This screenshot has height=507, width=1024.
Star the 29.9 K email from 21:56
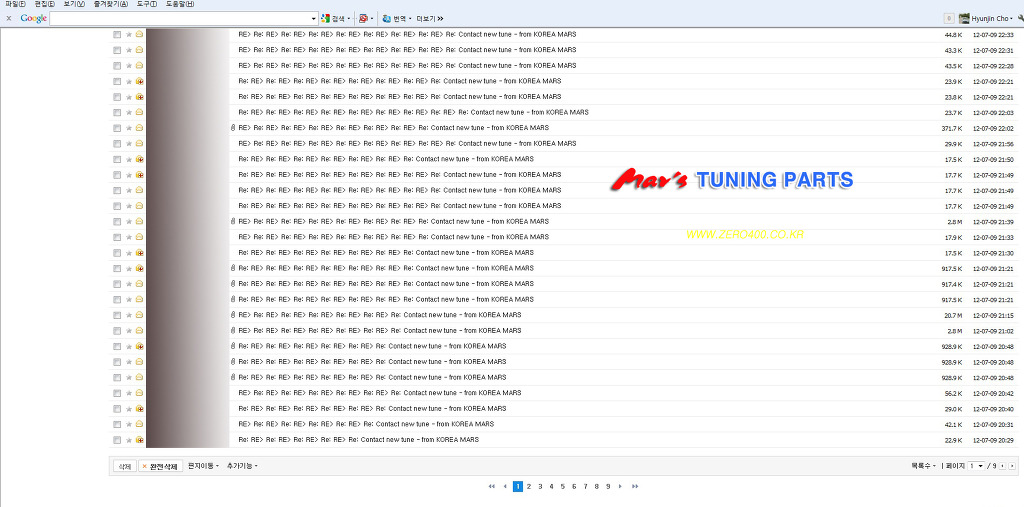[x=129, y=144]
